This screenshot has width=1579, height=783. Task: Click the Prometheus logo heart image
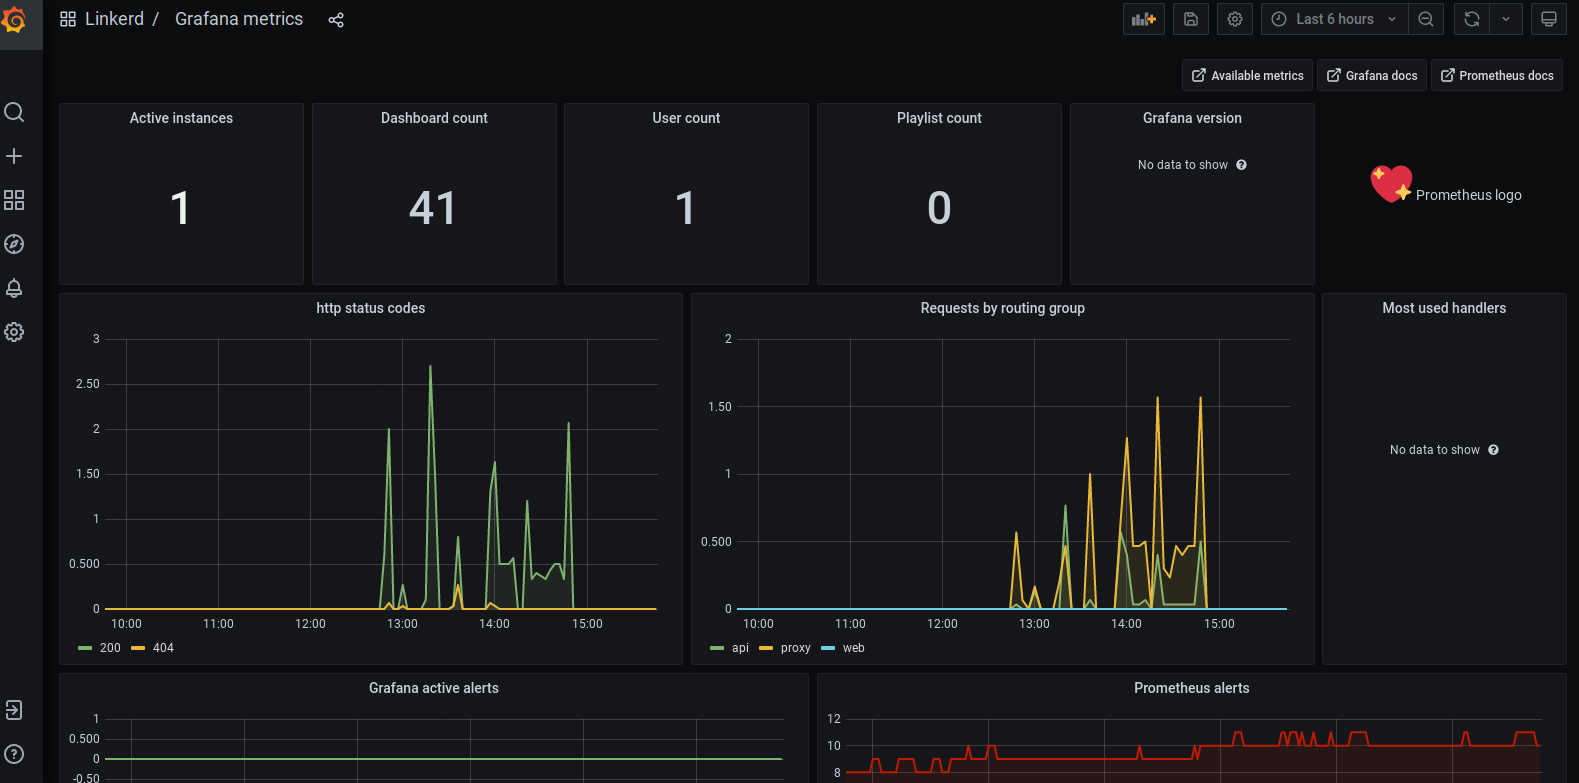coord(1391,185)
